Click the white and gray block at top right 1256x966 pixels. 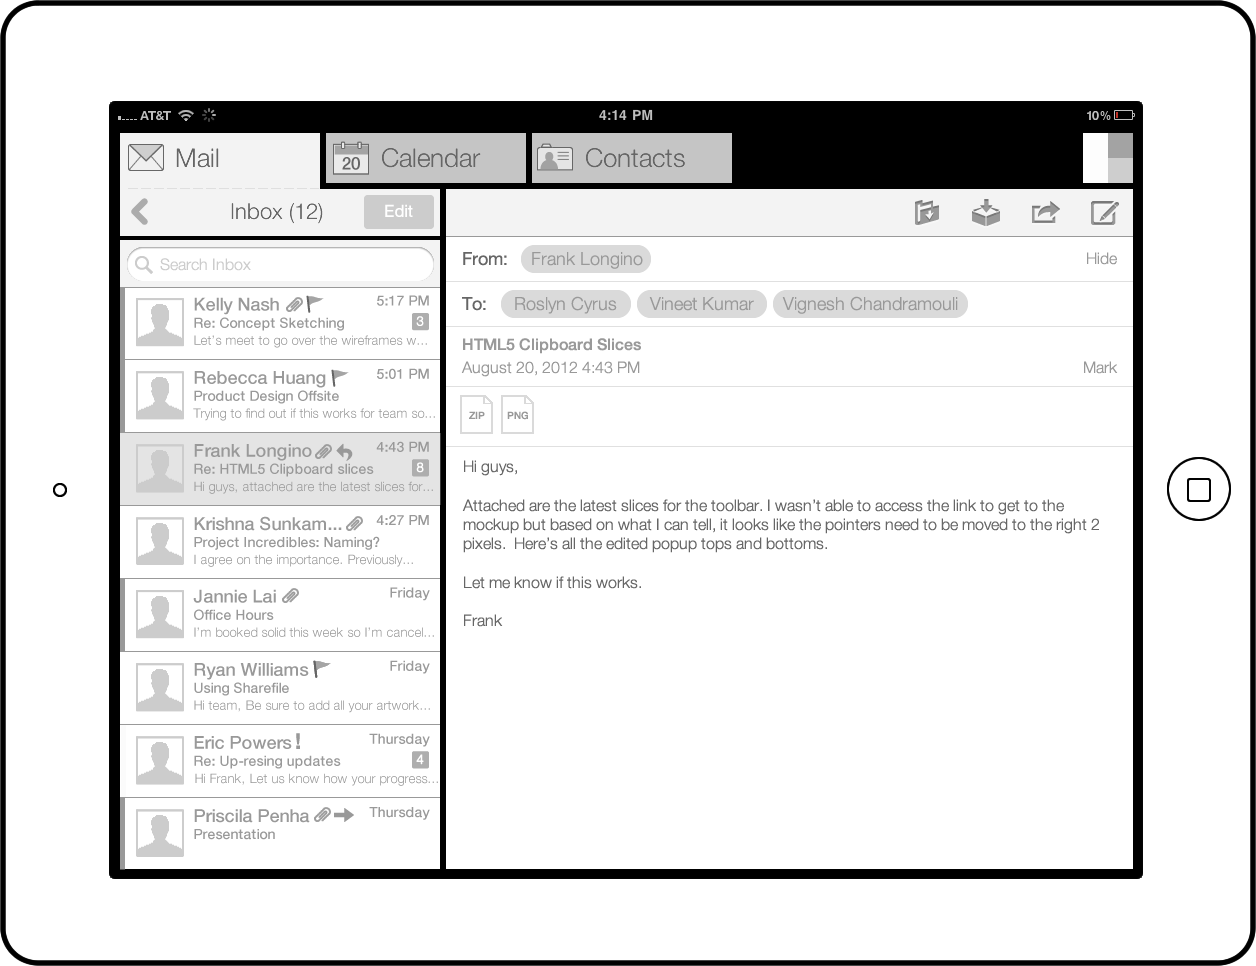pyautogui.click(x=1108, y=158)
